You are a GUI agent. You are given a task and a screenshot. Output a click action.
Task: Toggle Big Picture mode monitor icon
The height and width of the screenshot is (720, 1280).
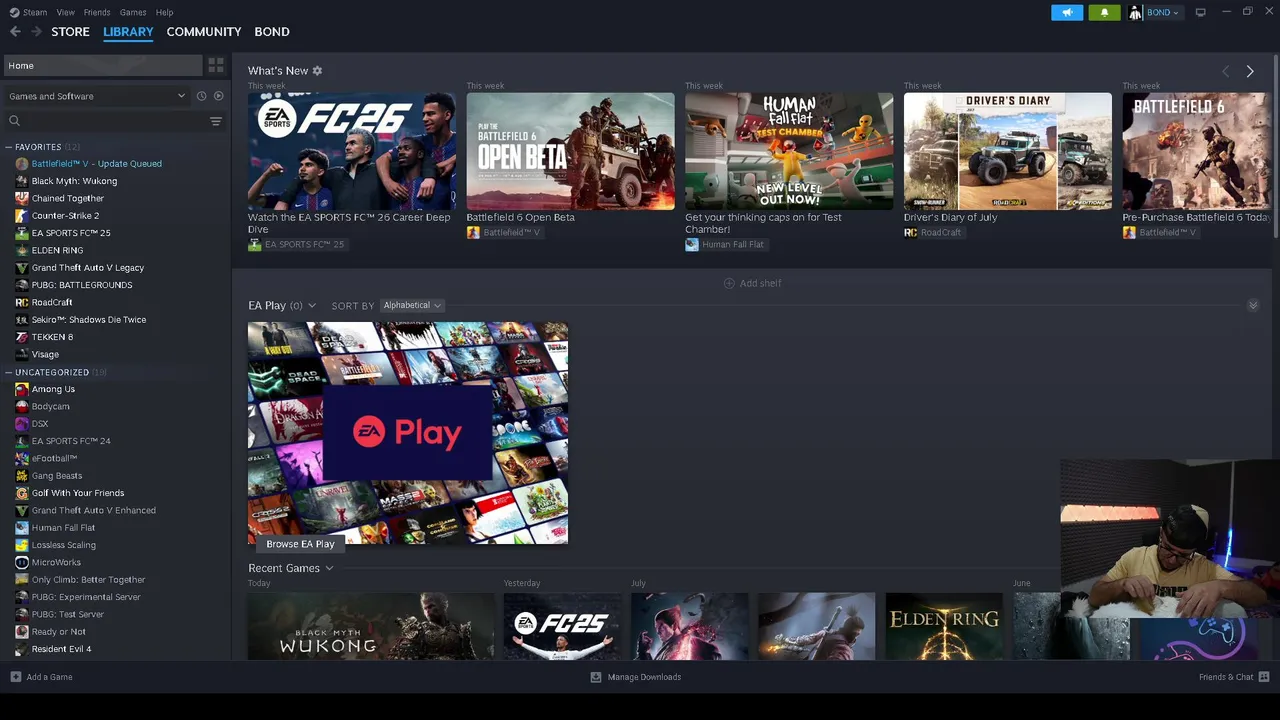tap(1200, 12)
